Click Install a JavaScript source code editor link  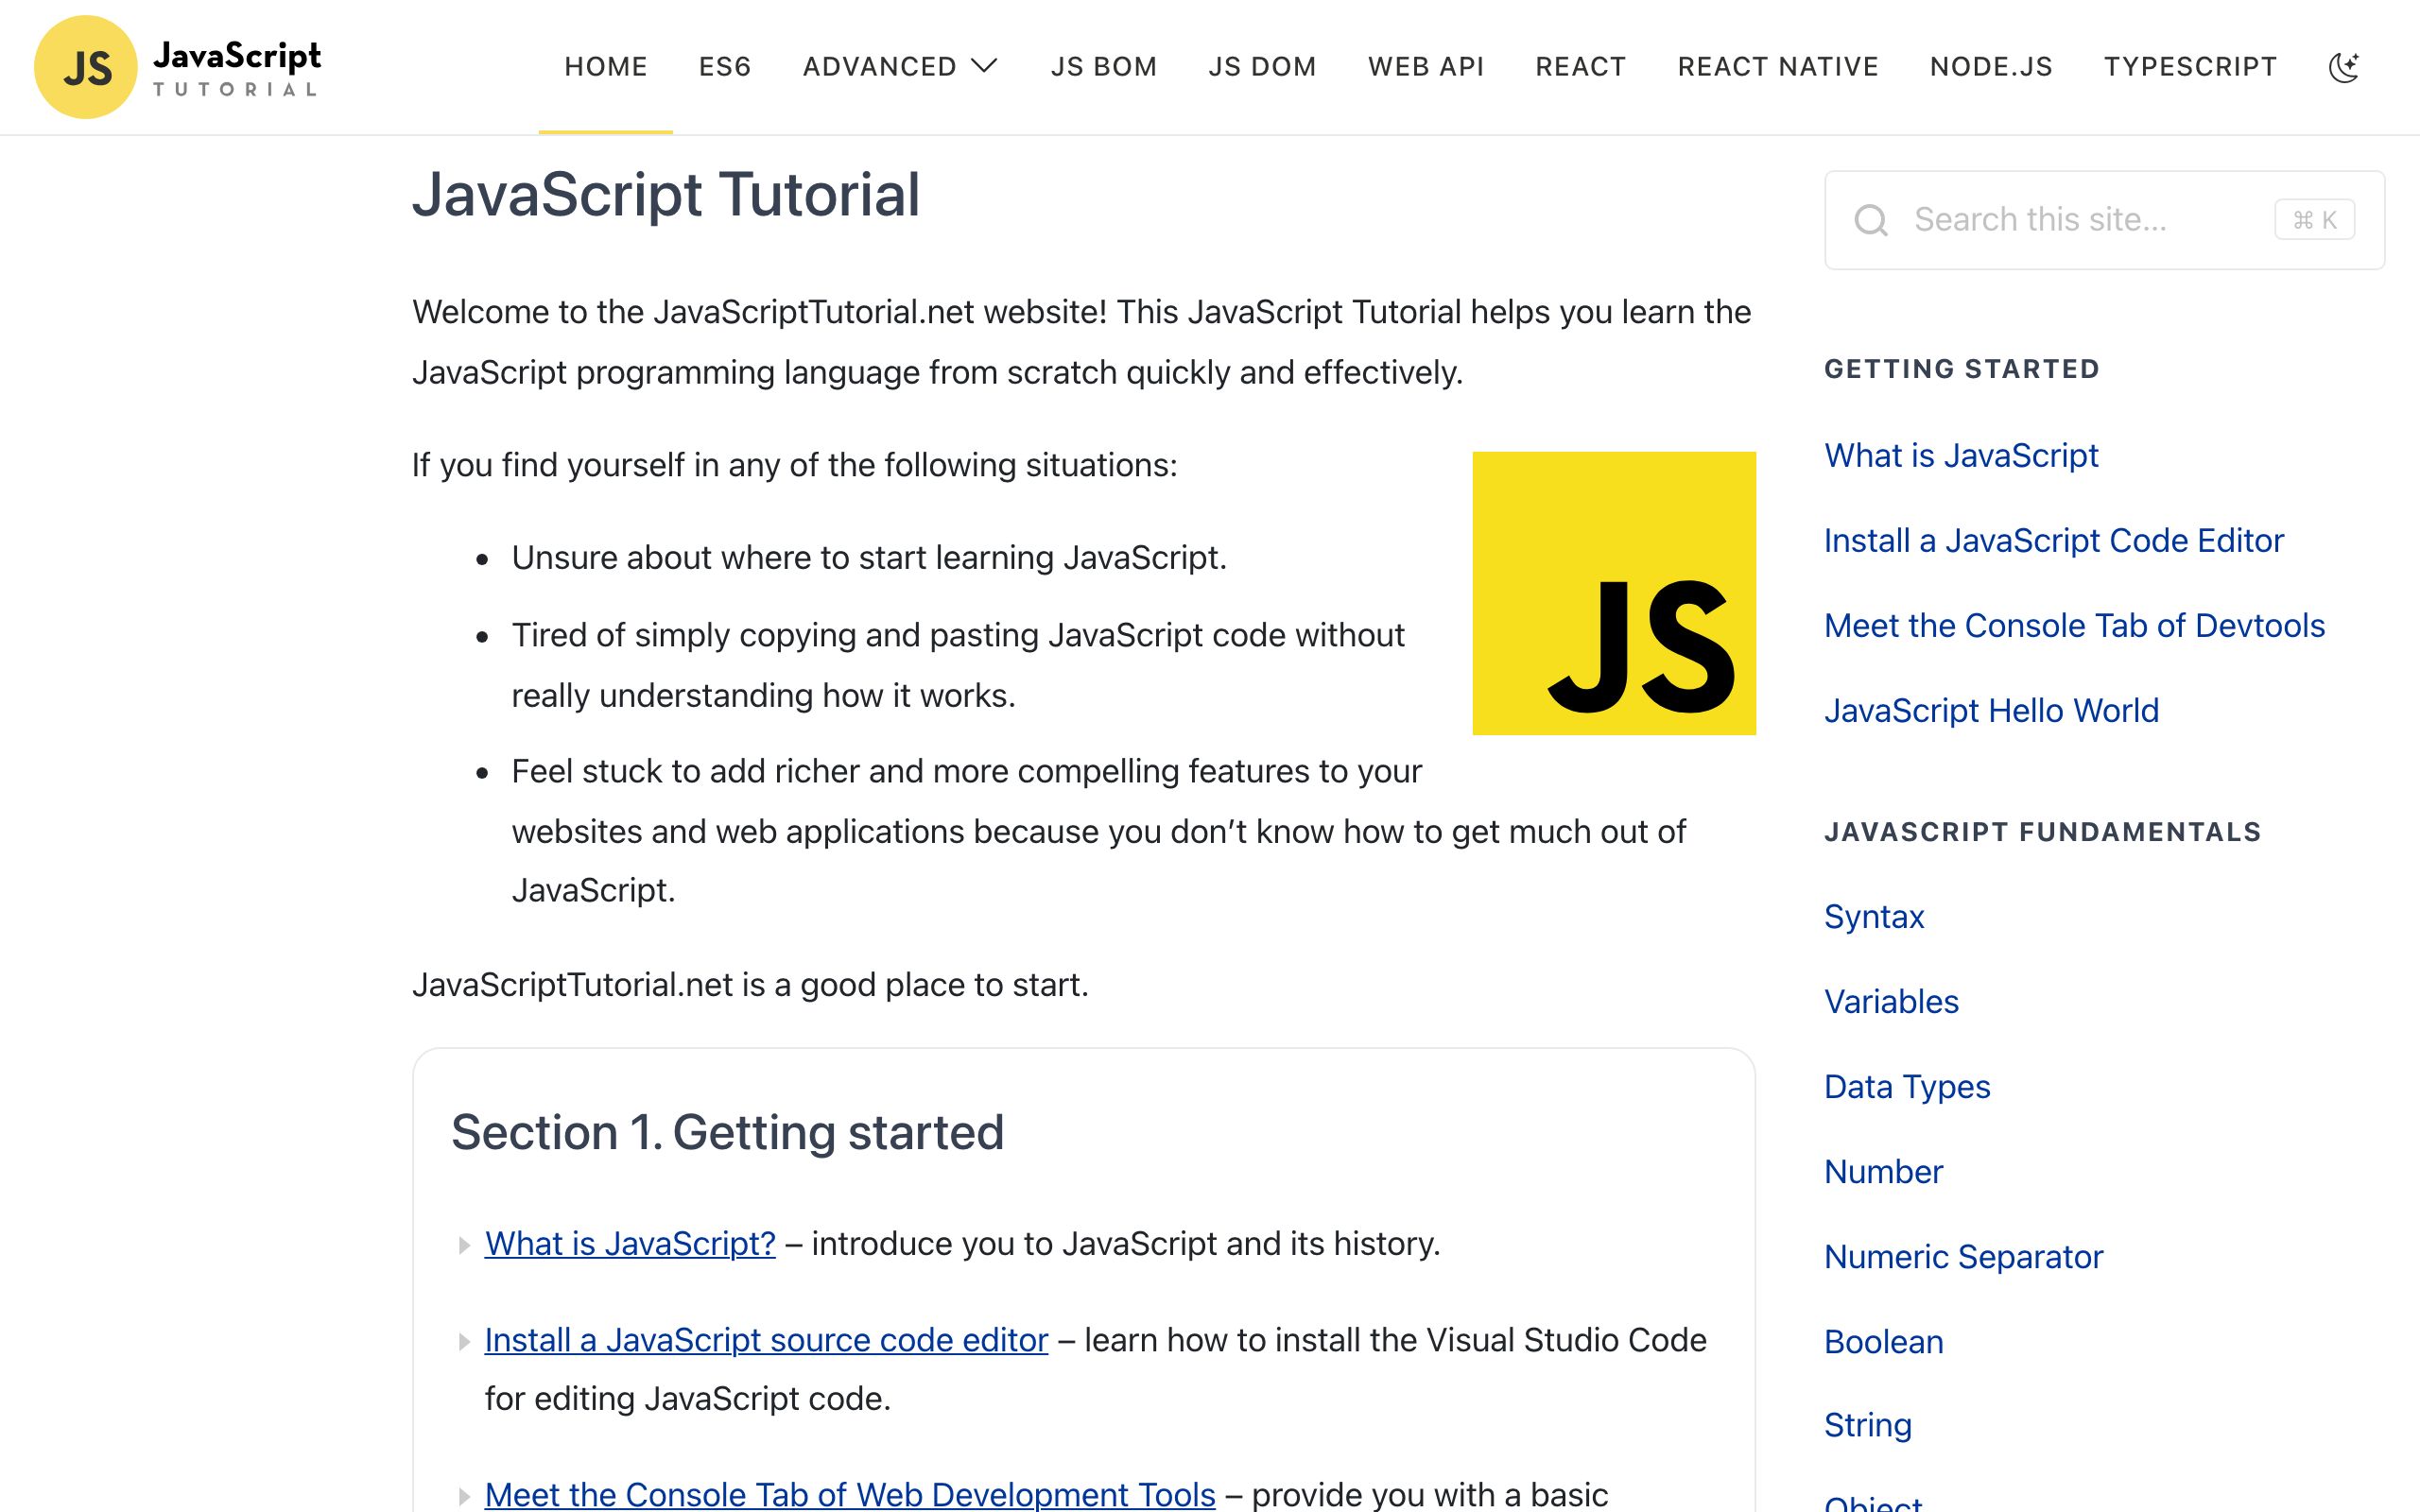click(766, 1340)
